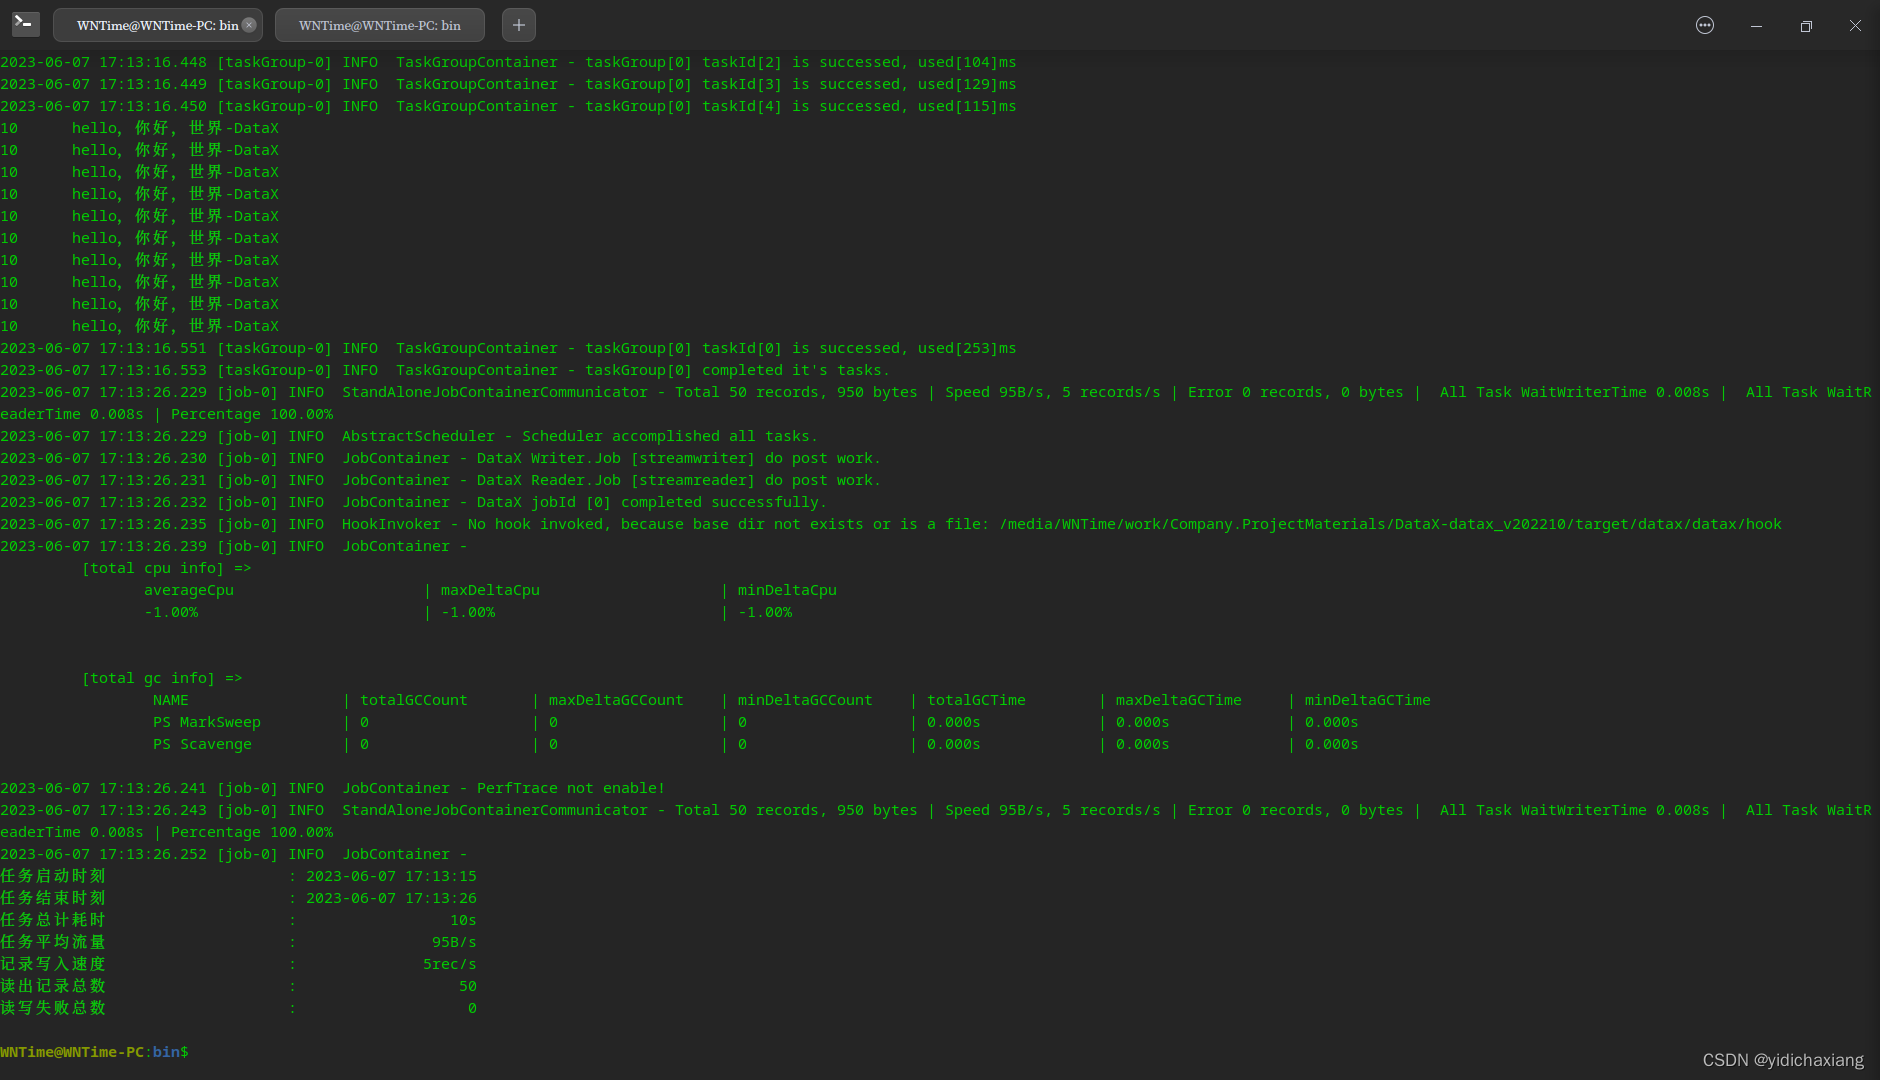Click the 'PS Scavenge' row name

pyautogui.click(x=202, y=744)
